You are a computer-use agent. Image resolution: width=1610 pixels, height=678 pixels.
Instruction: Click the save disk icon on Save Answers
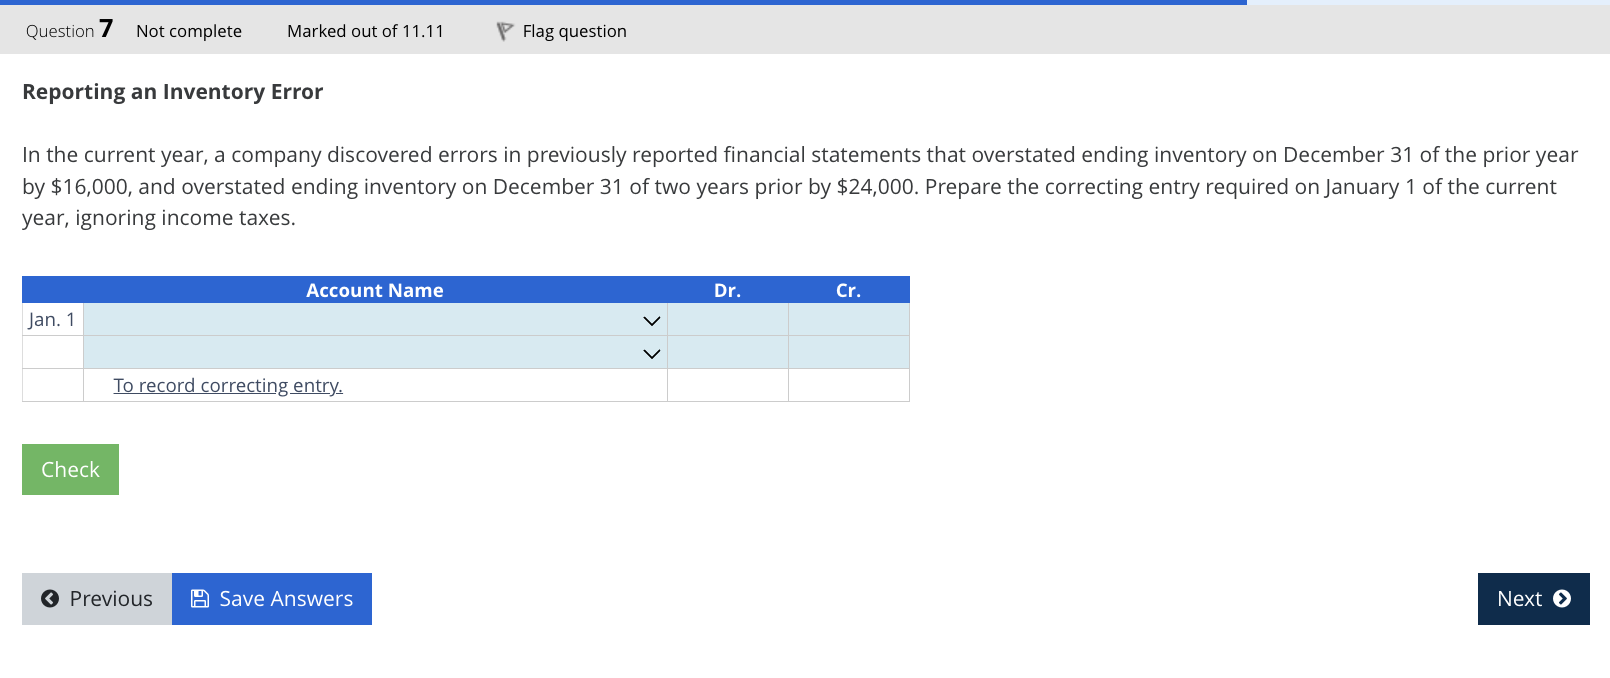point(199,598)
